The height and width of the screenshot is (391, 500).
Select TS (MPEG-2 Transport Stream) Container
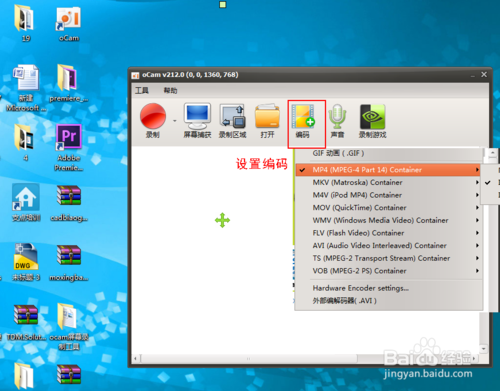pyautogui.click(x=388, y=258)
